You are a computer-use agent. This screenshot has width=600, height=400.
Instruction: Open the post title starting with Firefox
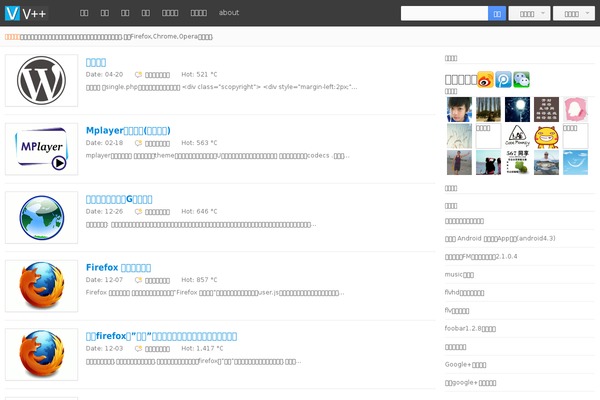118,268
